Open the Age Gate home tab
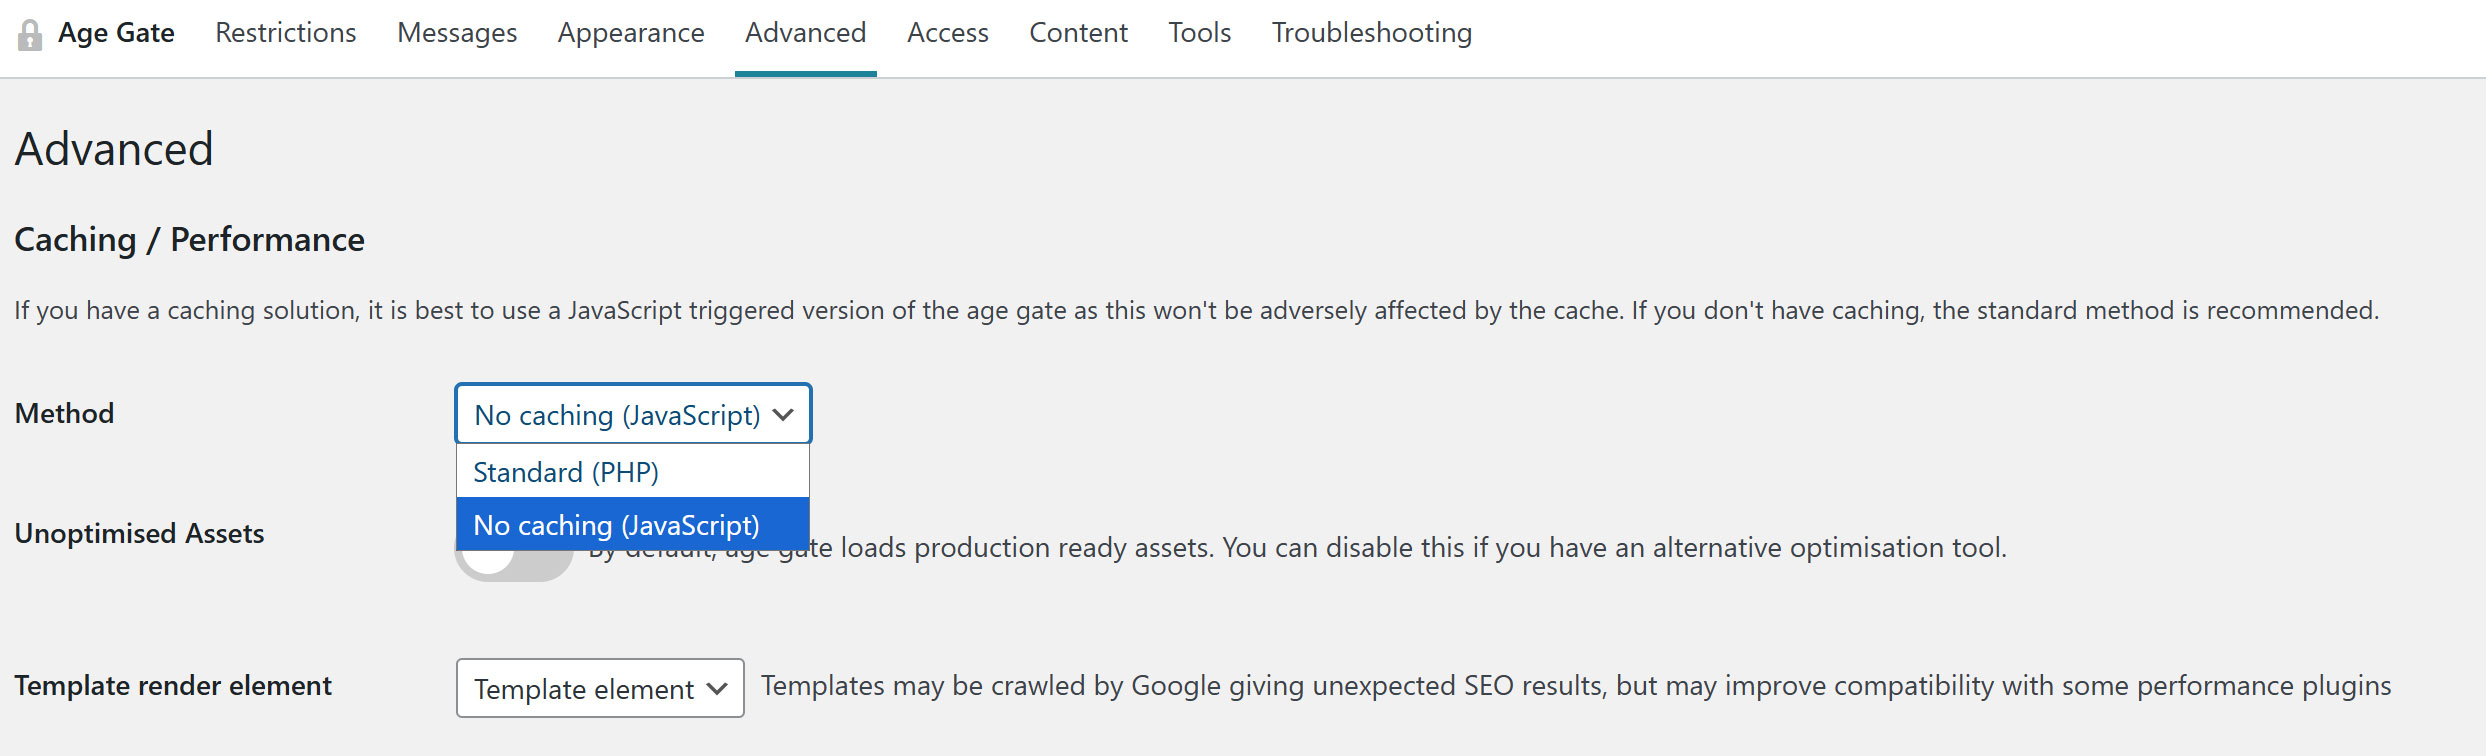This screenshot has height=756, width=2486. tap(116, 33)
